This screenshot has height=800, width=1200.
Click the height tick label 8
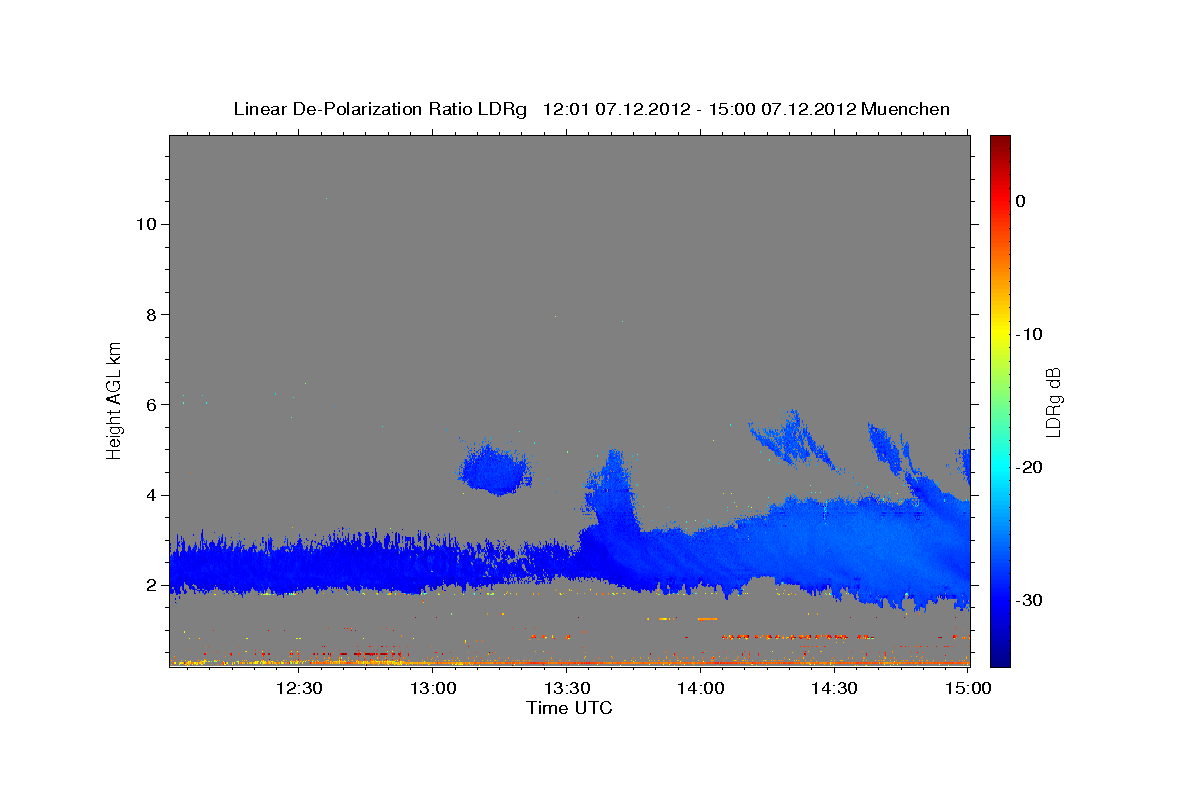[152, 314]
